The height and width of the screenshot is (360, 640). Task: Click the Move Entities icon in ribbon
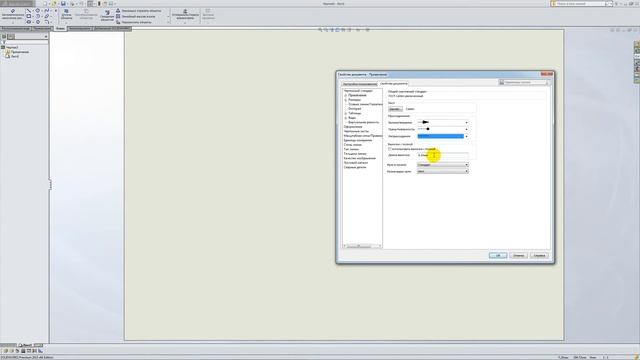[x=118, y=22]
